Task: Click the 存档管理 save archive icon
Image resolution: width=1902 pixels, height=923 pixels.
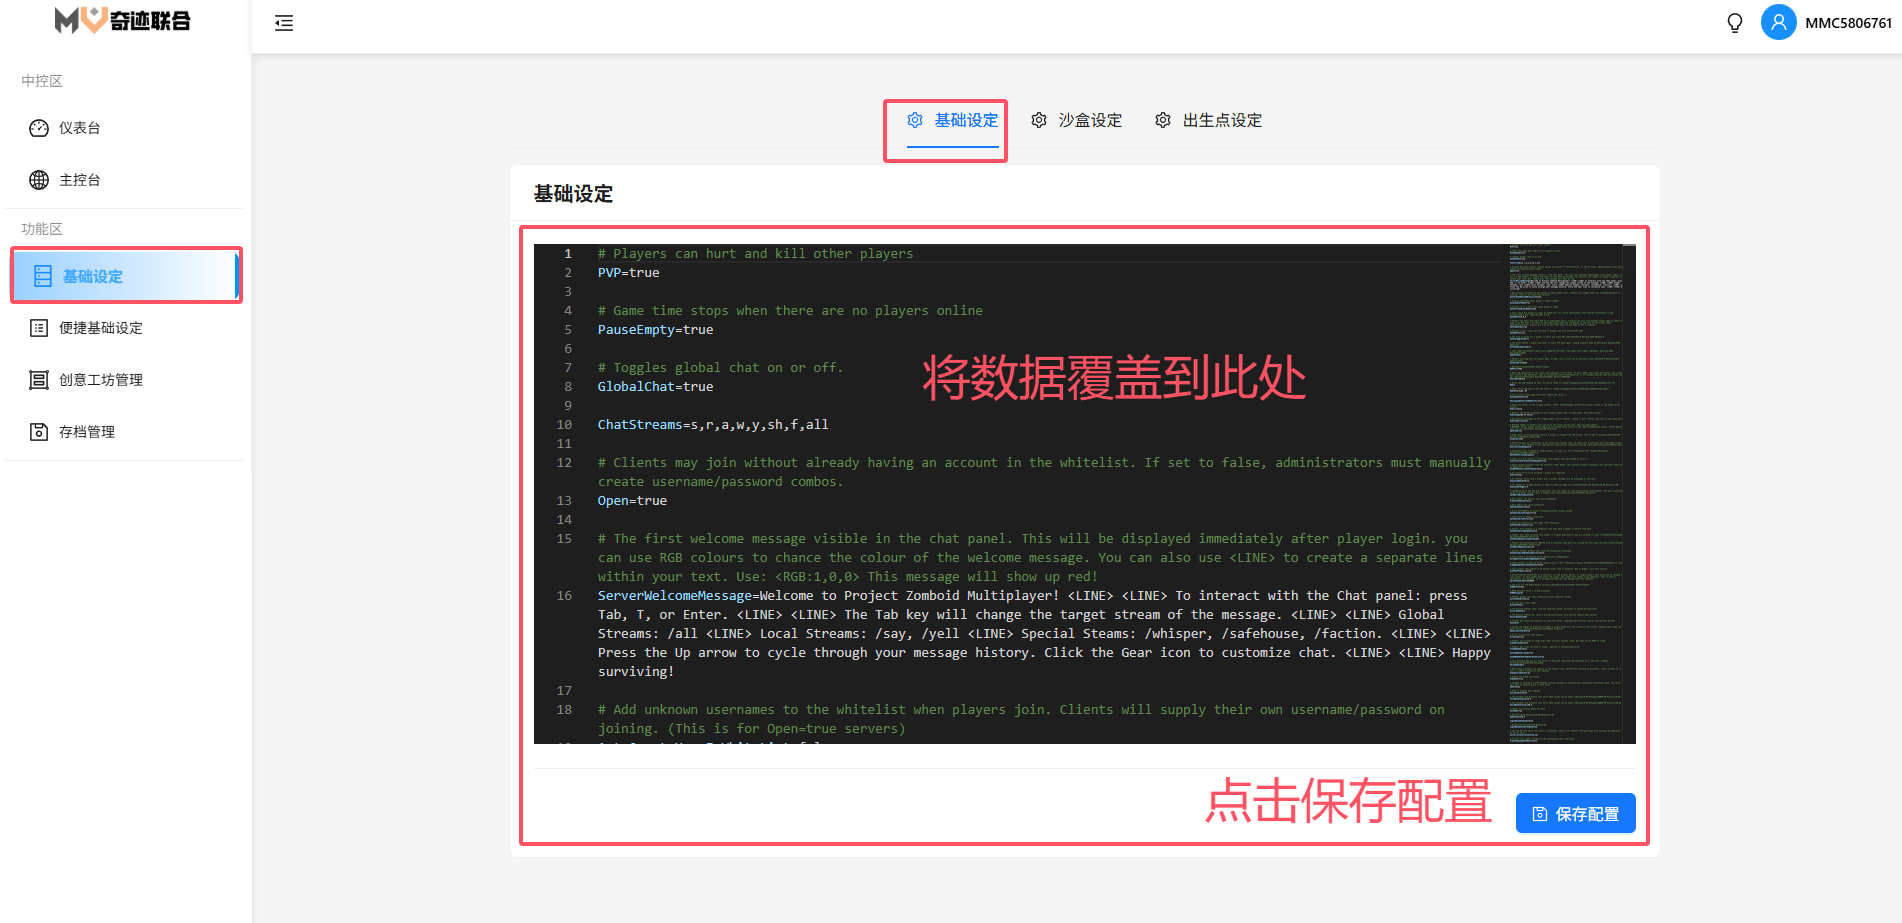Action: (x=39, y=432)
